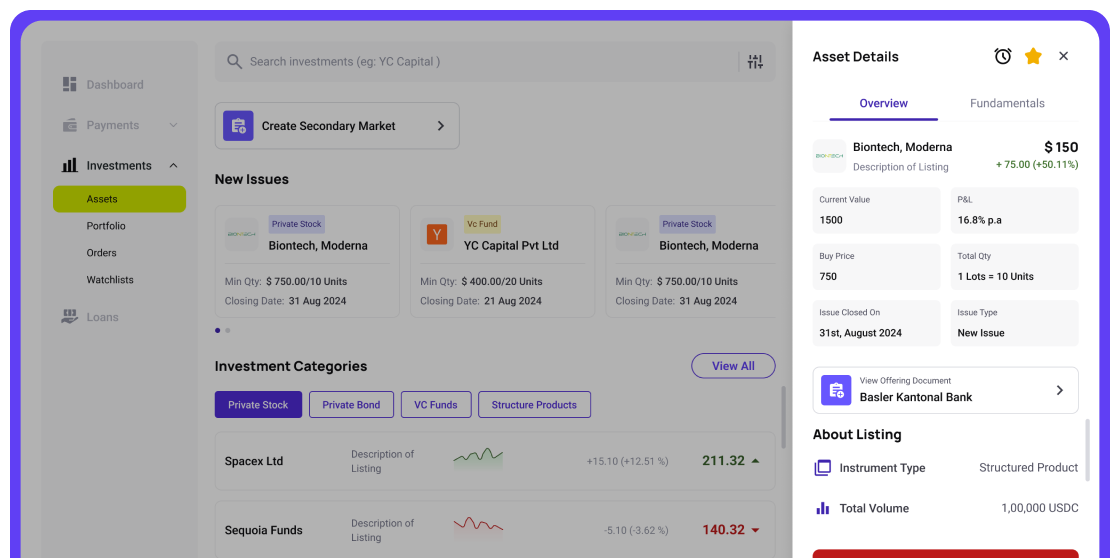The image size is (1120, 558).
Task: Click the View Offering Document clipboard icon
Action: click(x=836, y=390)
